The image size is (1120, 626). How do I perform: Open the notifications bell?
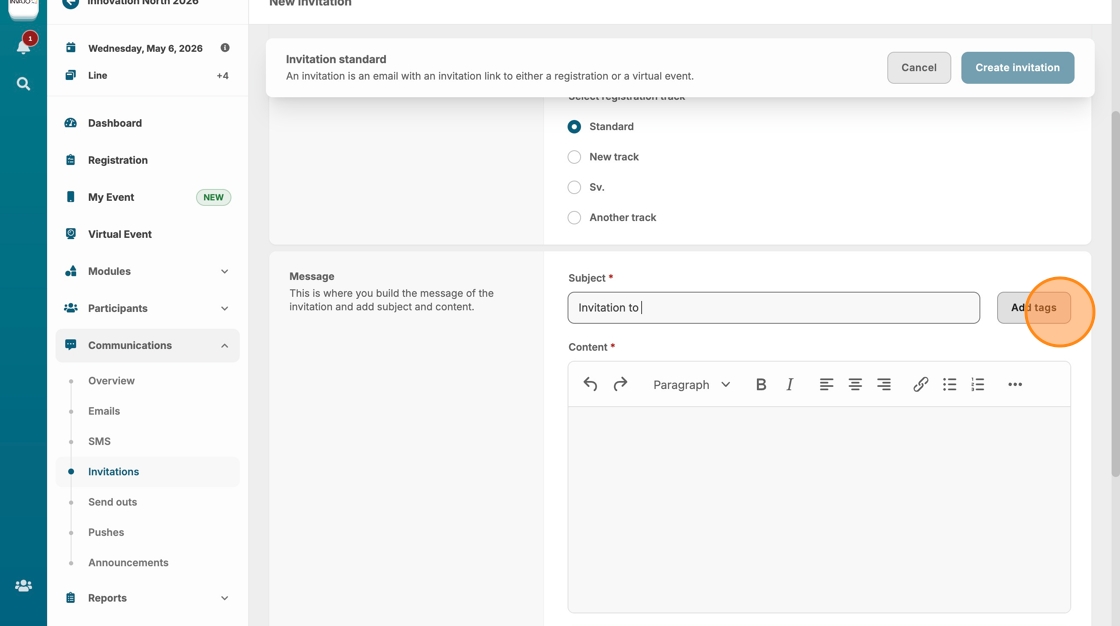(x=23, y=47)
